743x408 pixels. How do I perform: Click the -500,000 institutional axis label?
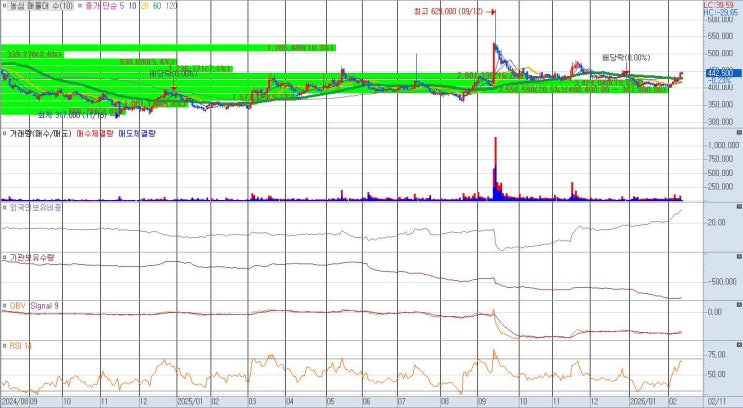pyautogui.click(x=723, y=282)
